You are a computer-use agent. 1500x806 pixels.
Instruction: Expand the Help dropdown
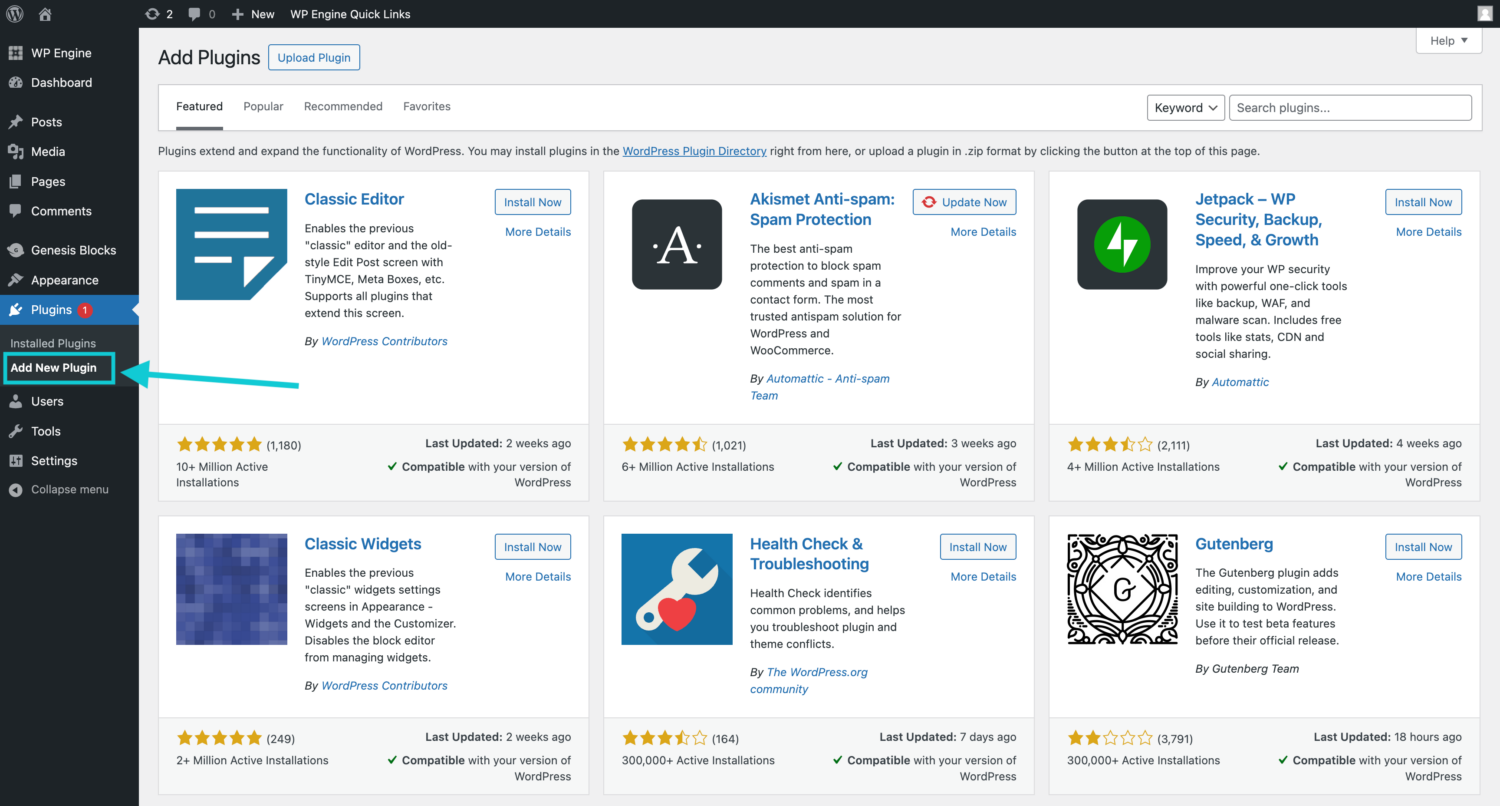tap(1447, 40)
